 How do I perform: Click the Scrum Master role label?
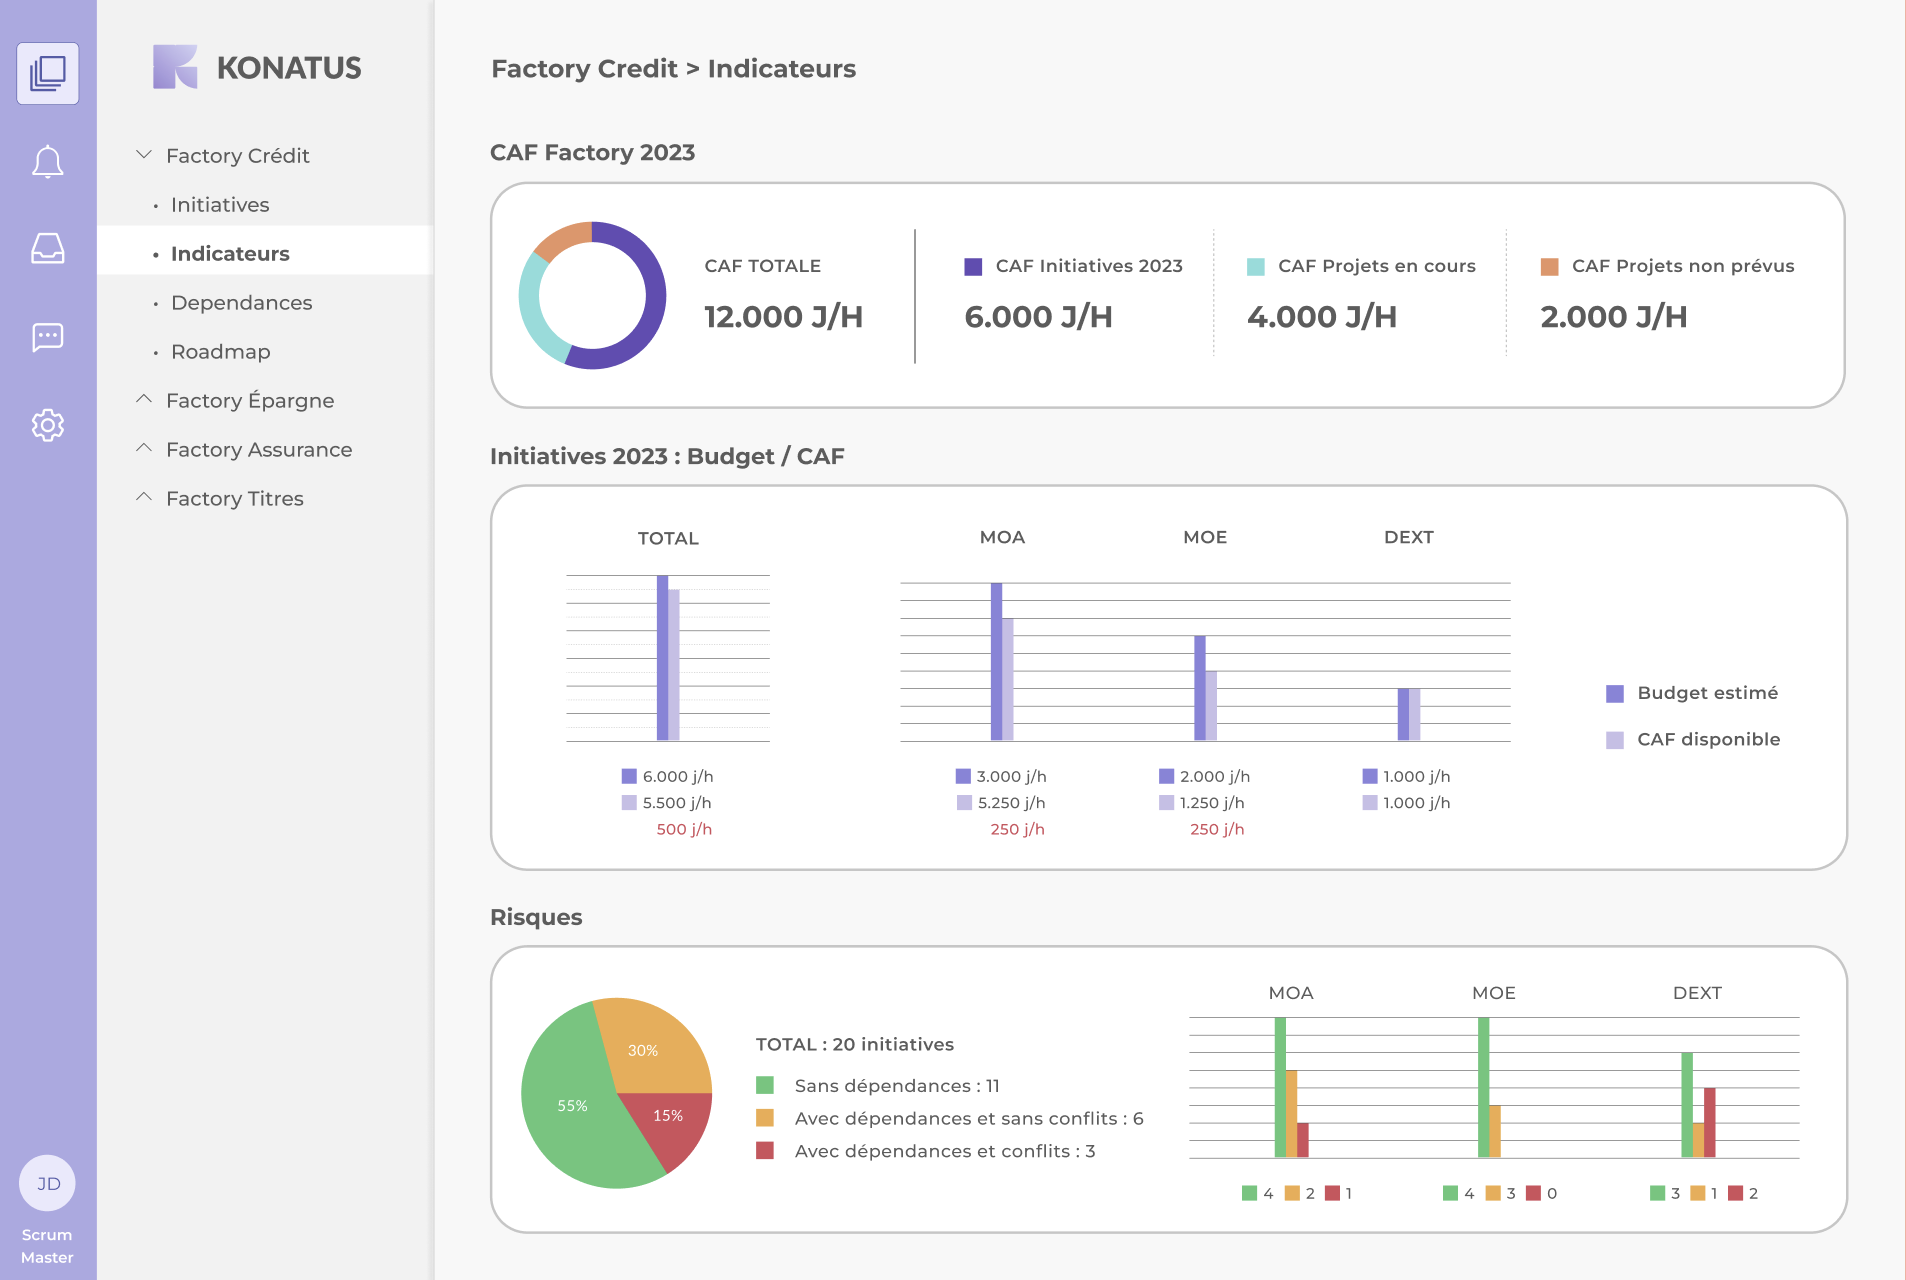coord(47,1246)
